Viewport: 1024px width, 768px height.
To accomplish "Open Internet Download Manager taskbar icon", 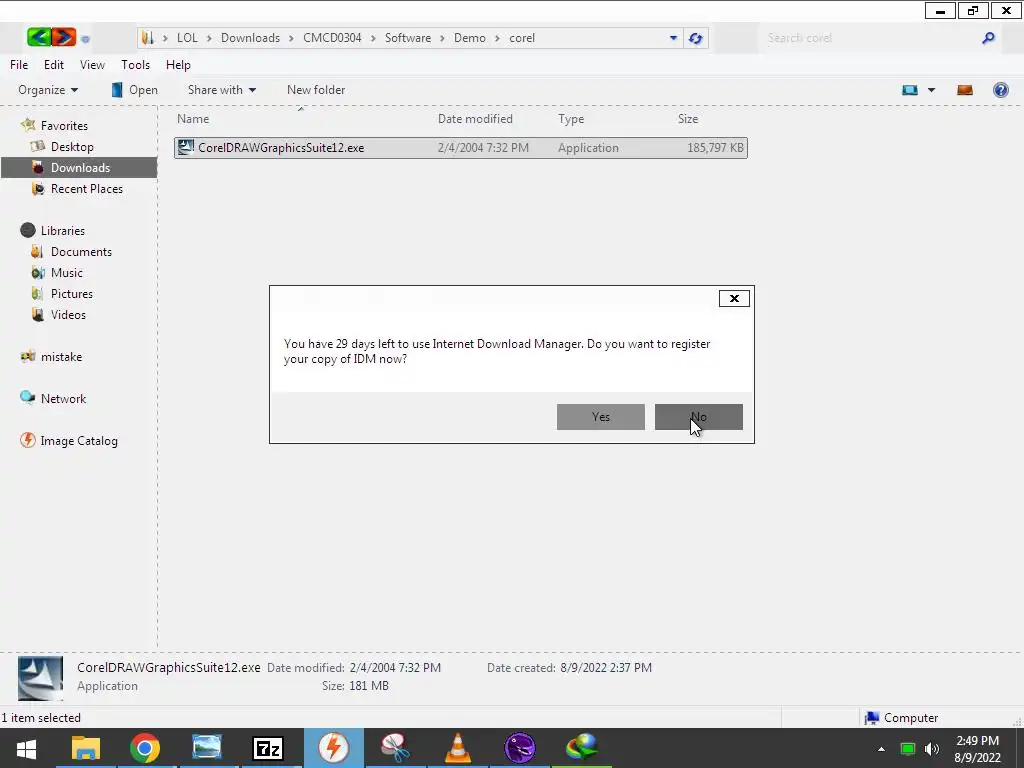I will point(581,748).
